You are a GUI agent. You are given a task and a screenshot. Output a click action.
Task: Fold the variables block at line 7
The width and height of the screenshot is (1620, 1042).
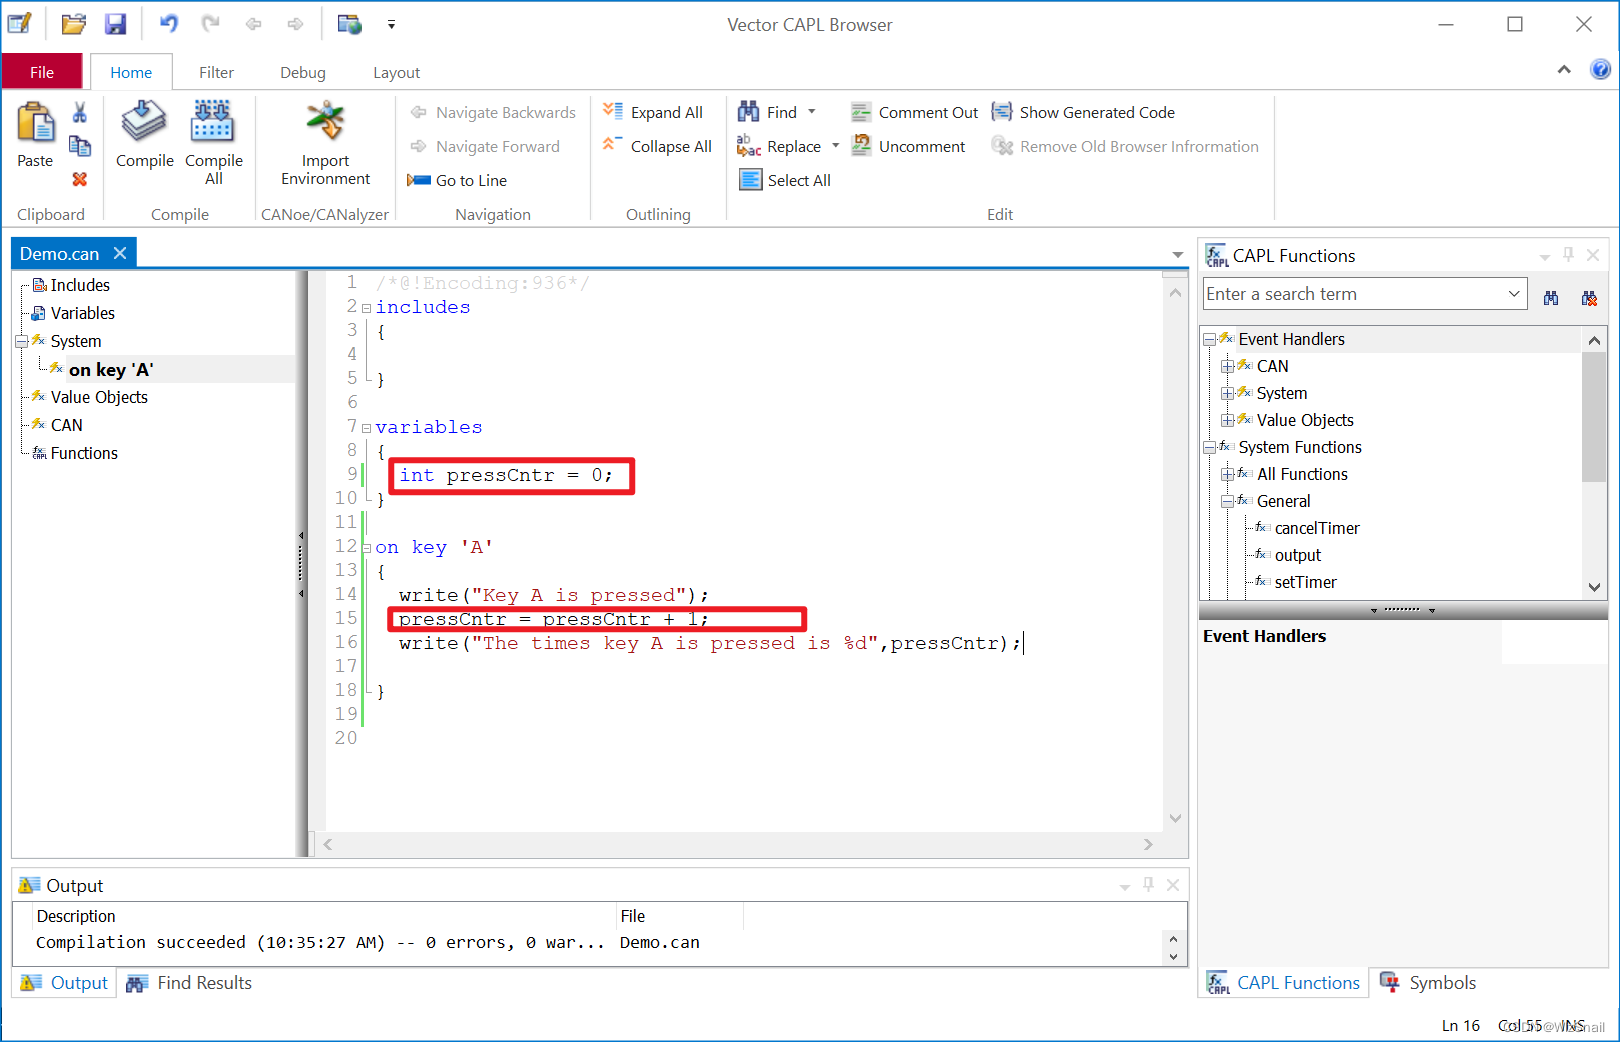366,428
